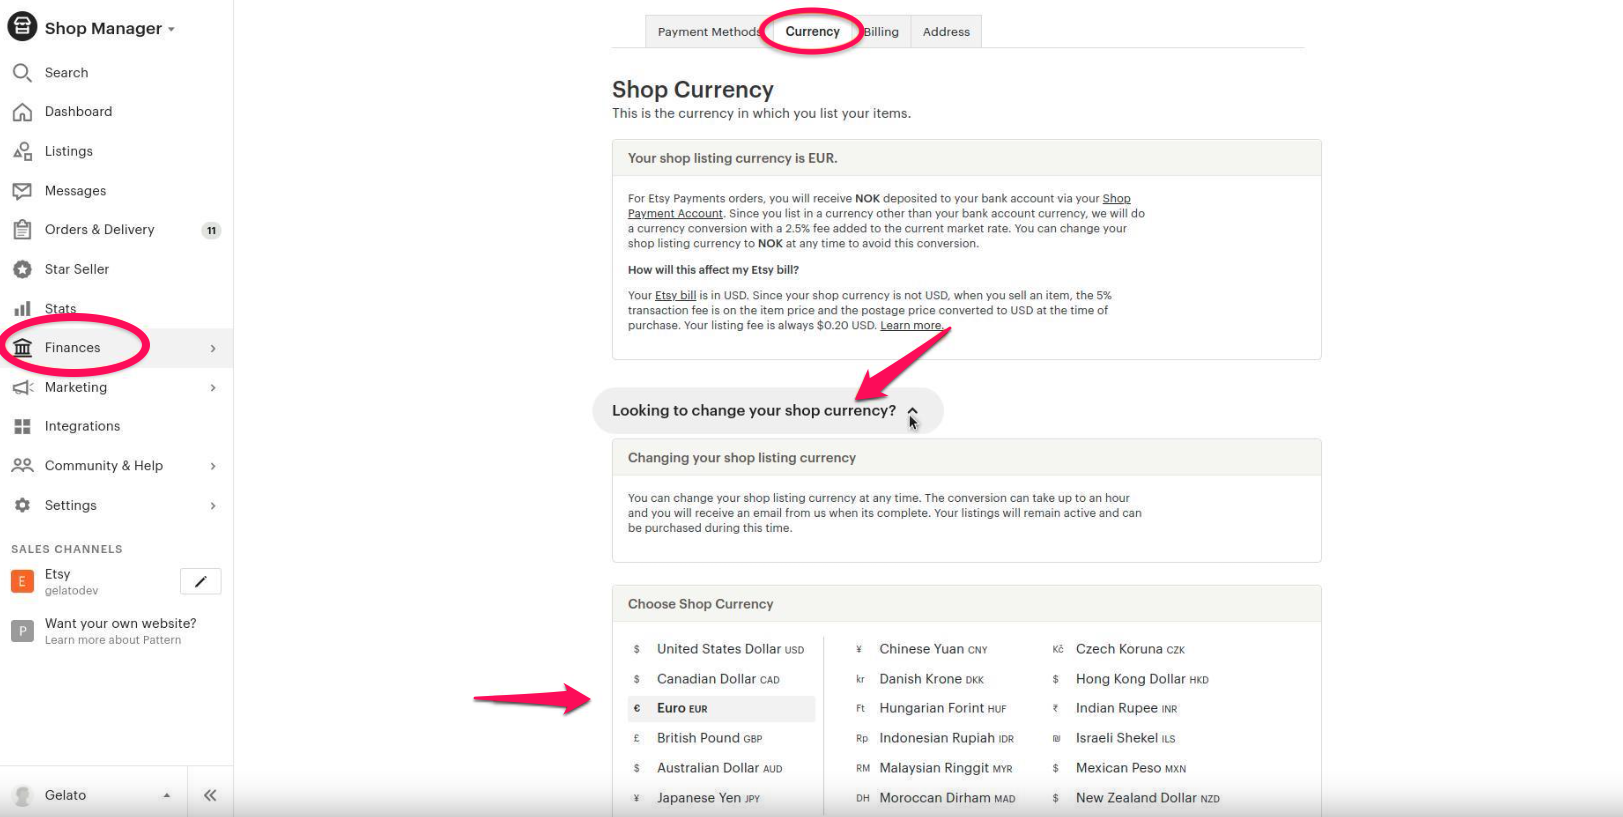Click the Orders badge showing 11

pyautogui.click(x=211, y=230)
